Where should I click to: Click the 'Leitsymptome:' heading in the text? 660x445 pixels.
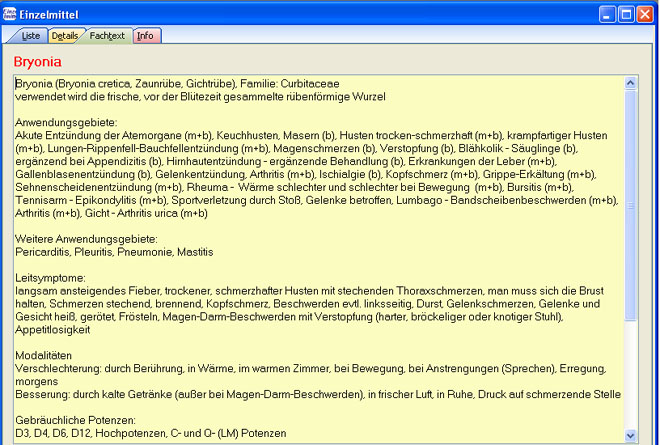click(50, 278)
